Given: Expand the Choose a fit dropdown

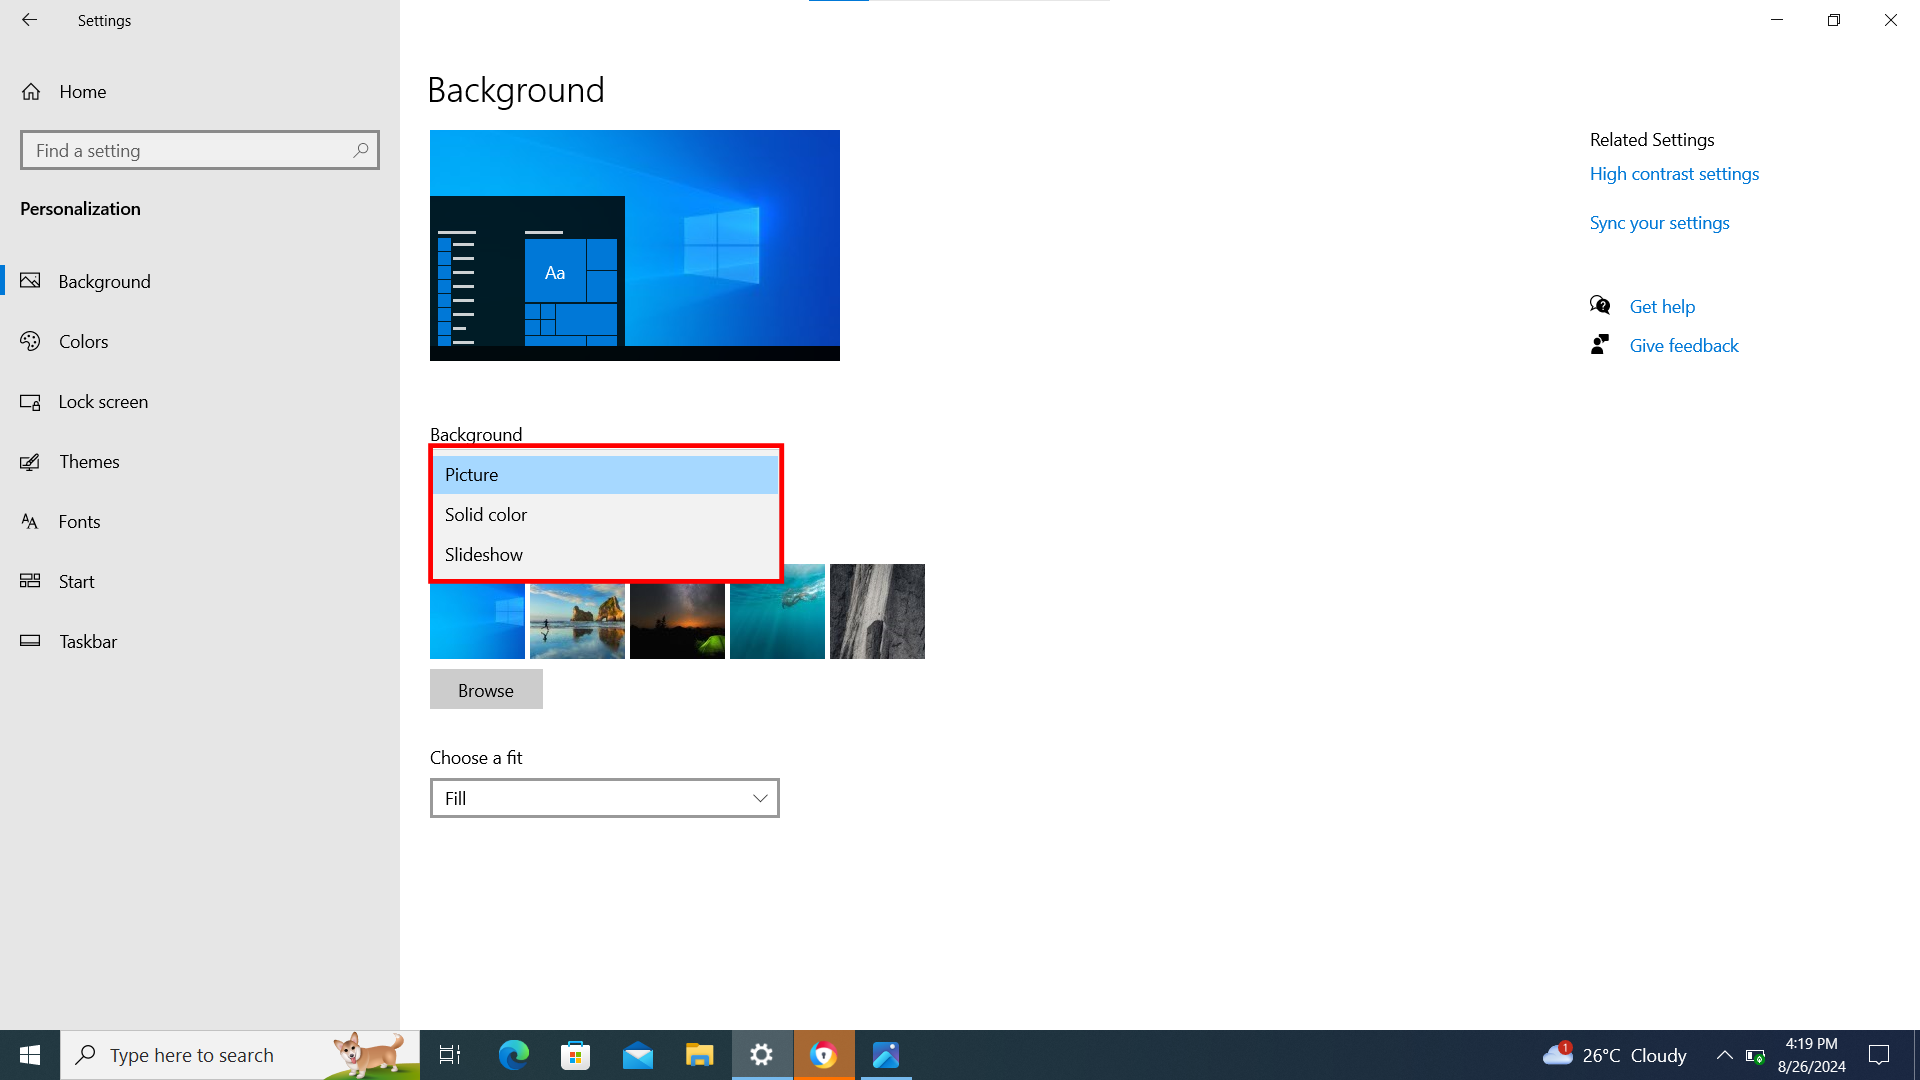Looking at the screenshot, I should (605, 798).
